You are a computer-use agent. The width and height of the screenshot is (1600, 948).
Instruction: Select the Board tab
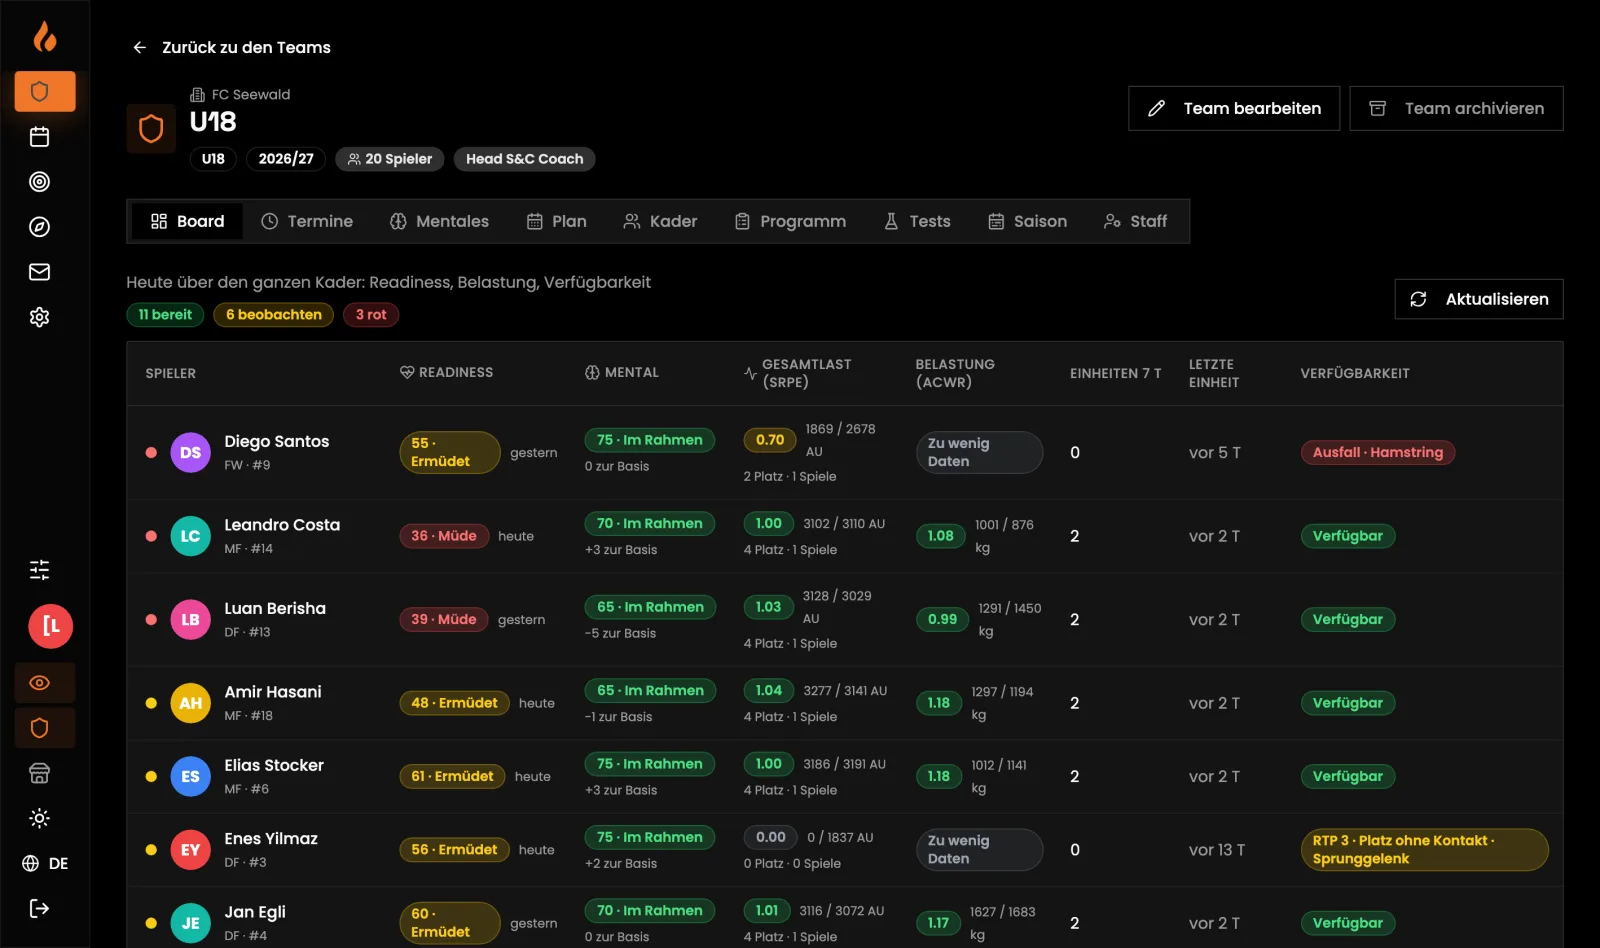point(187,221)
